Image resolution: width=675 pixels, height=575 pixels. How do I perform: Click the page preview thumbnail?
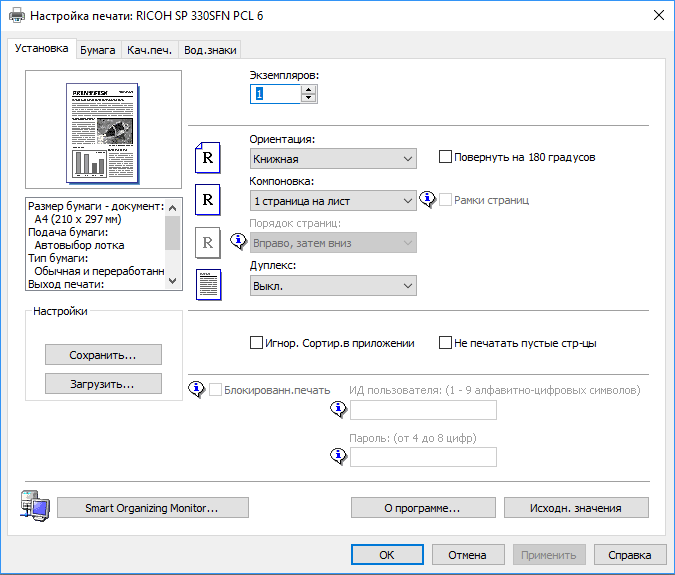tap(105, 131)
